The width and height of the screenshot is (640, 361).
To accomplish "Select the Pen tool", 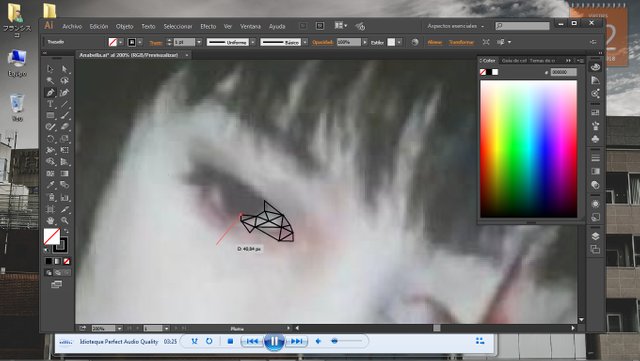I will coord(50,92).
